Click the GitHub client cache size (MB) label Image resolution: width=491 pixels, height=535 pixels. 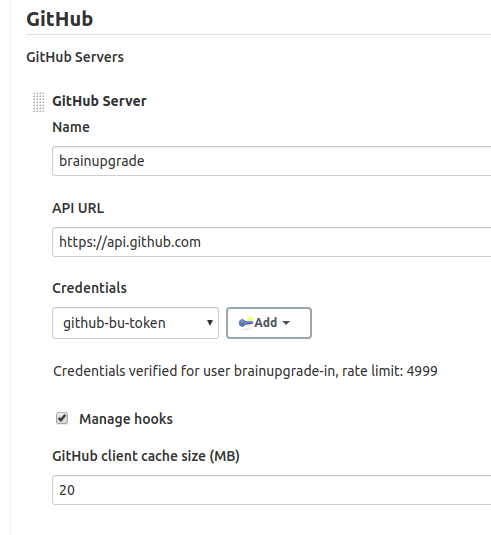point(146,456)
